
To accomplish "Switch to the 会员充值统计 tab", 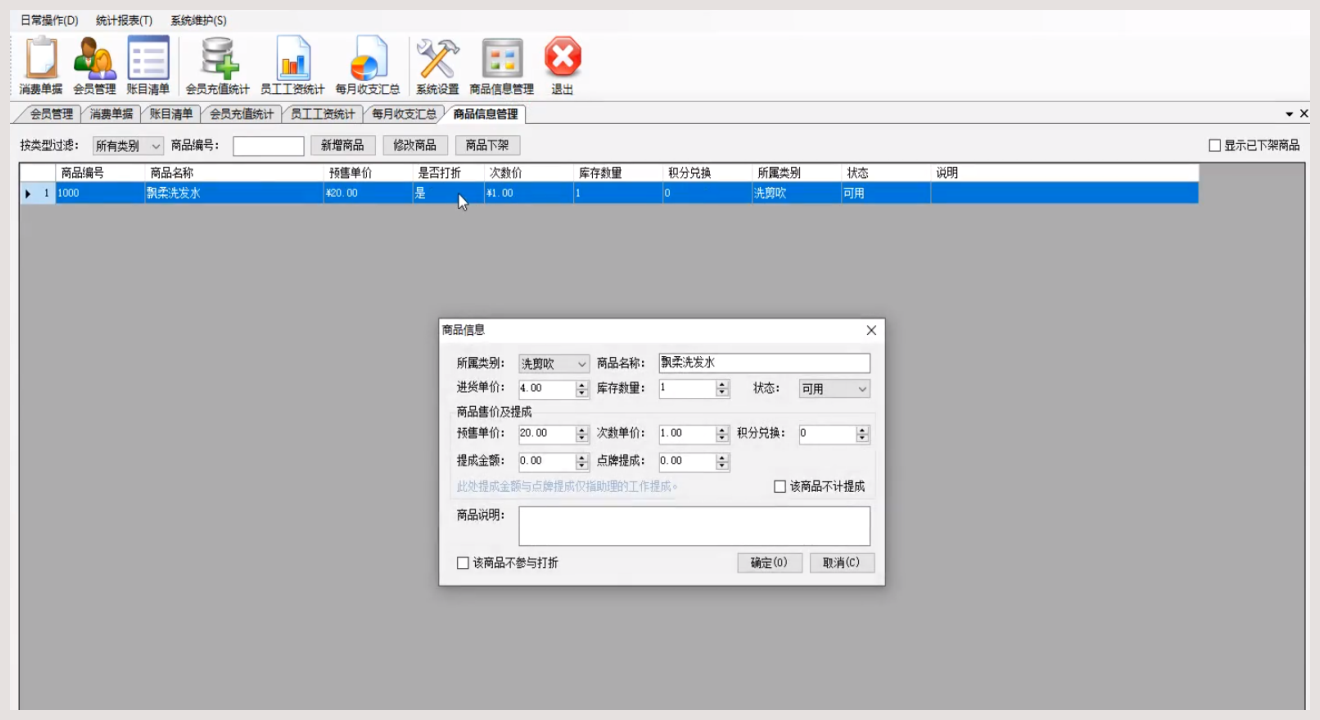I will [x=242, y=114].
